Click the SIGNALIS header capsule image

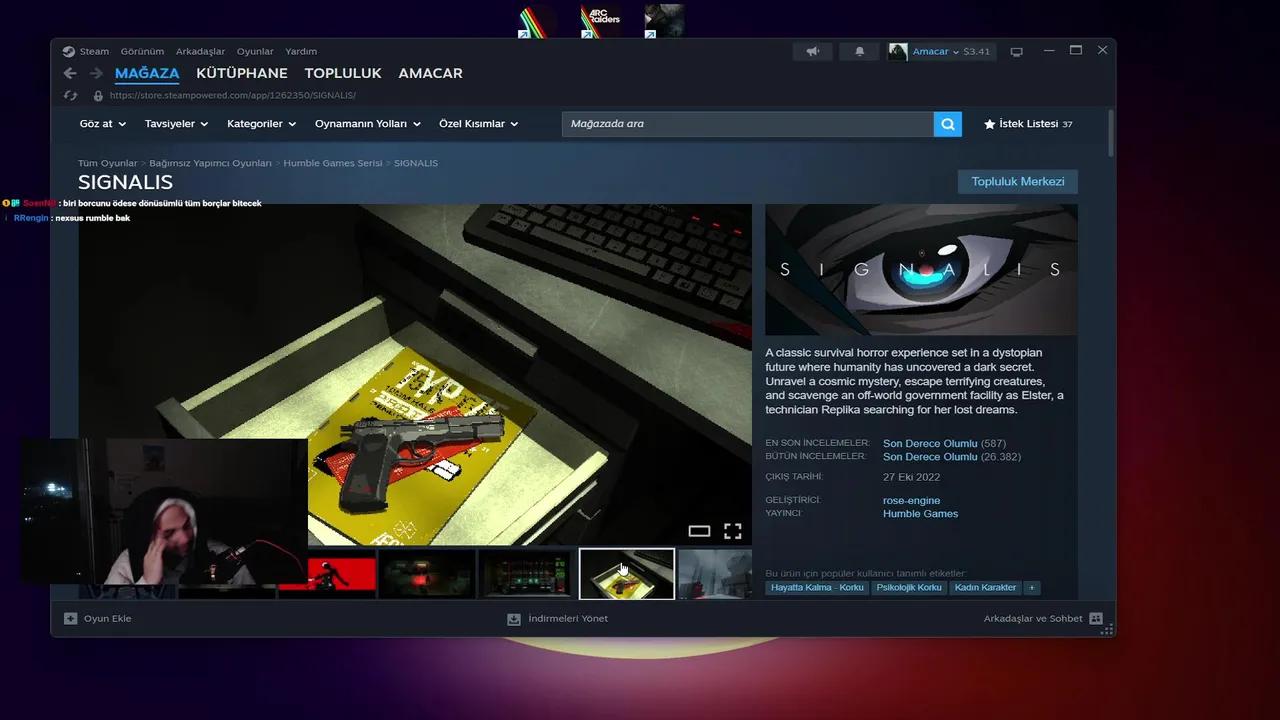(921, 270)
